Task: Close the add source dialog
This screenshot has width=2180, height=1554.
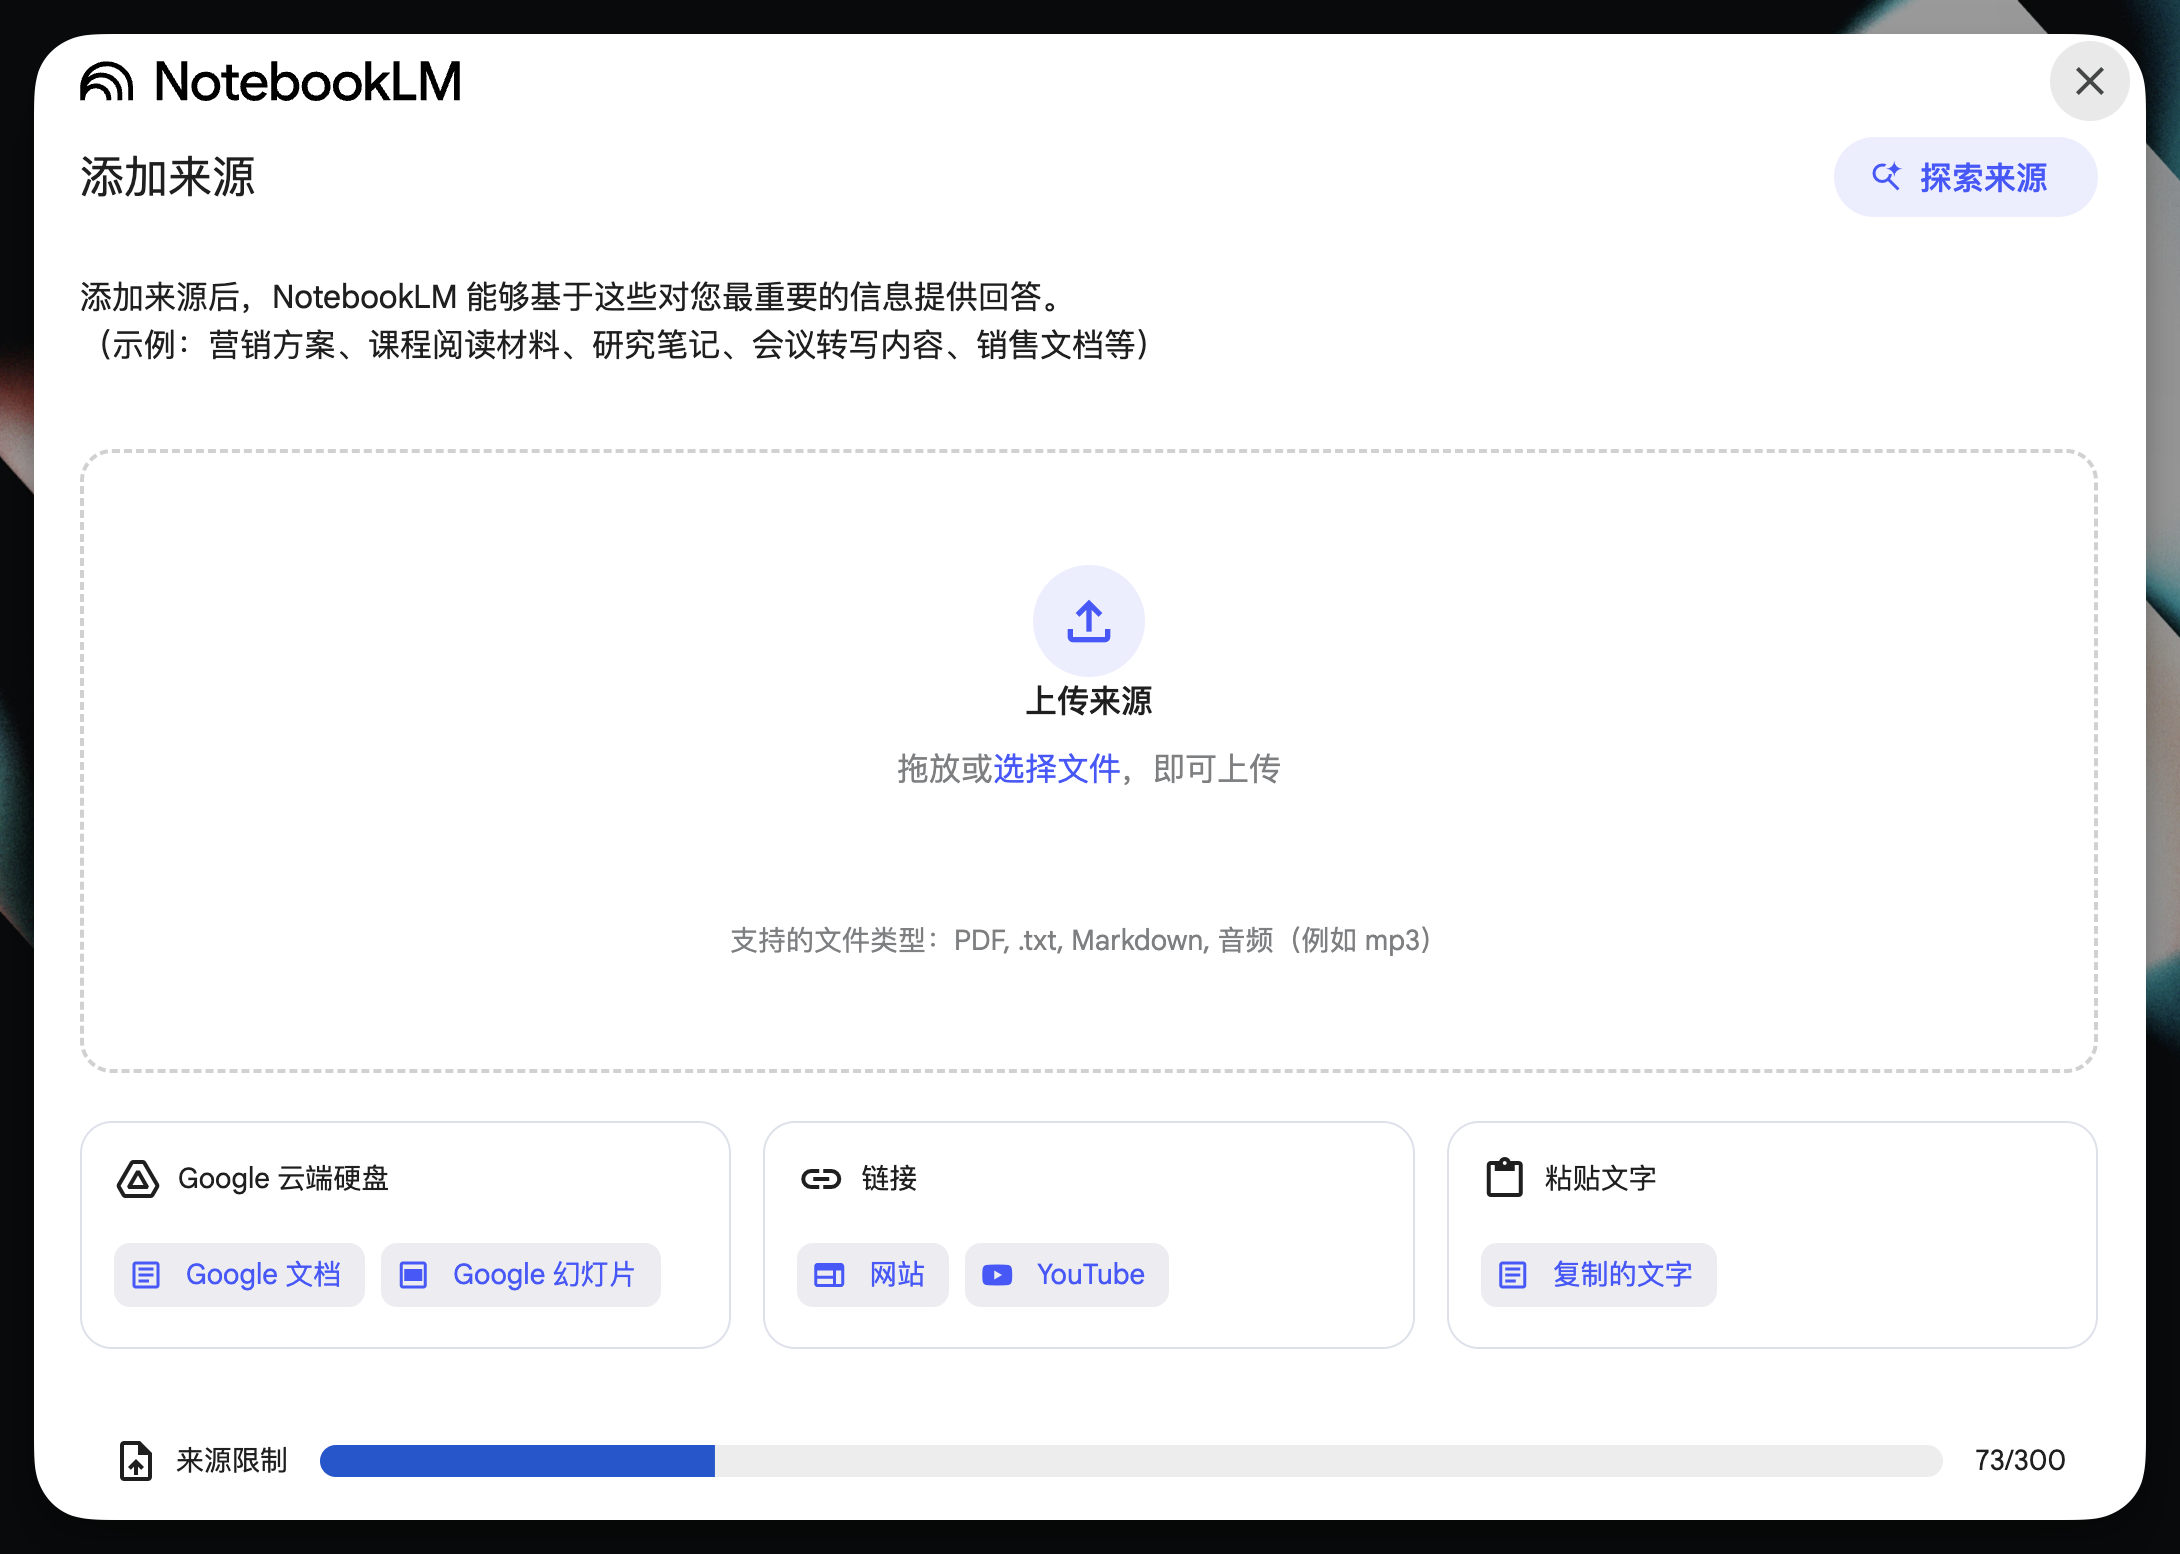Action: click(x=2089, y=81)
